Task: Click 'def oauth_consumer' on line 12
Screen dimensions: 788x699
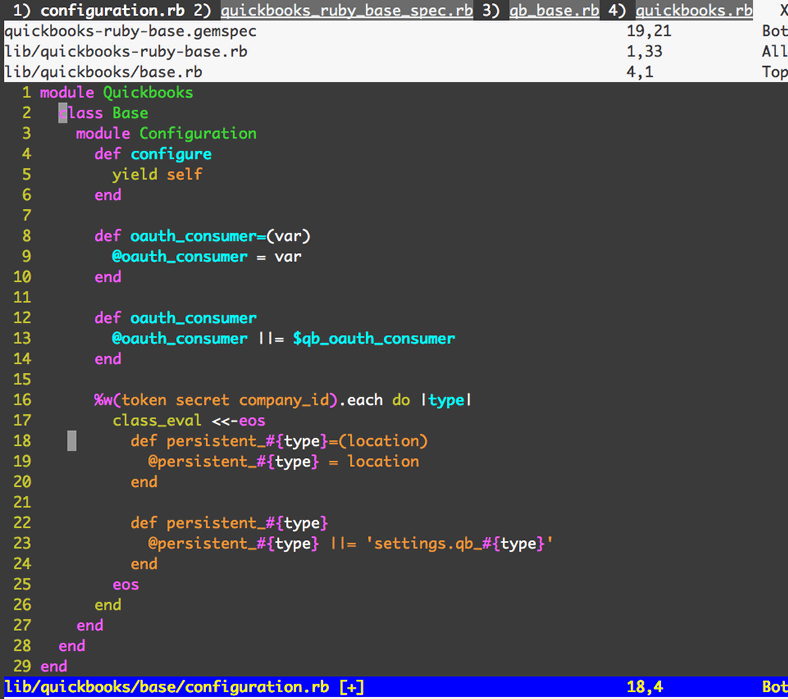Action: point(175,318)
